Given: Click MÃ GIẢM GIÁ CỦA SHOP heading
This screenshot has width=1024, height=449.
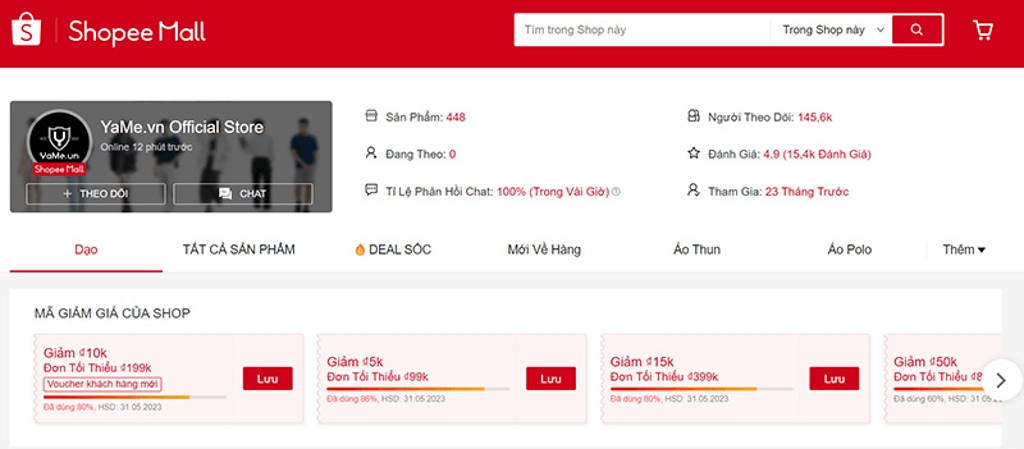Looking at the screenshot, I should pyautogui.click(x=112, y=314).
